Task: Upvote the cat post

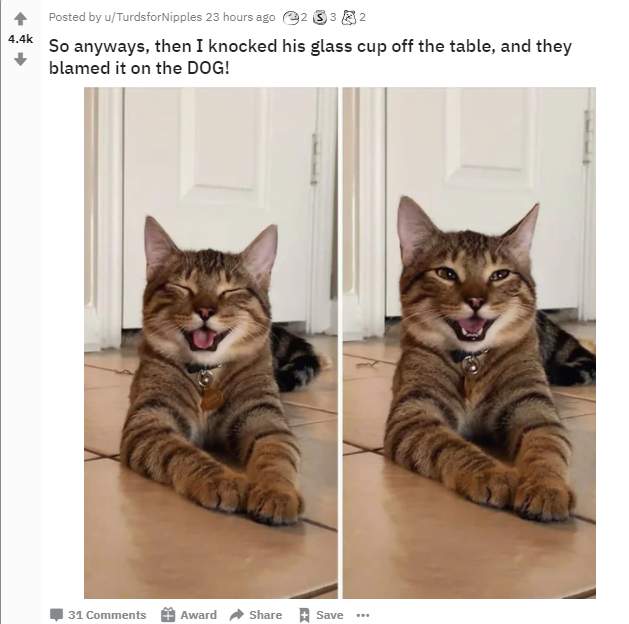Action: (20, 18)
